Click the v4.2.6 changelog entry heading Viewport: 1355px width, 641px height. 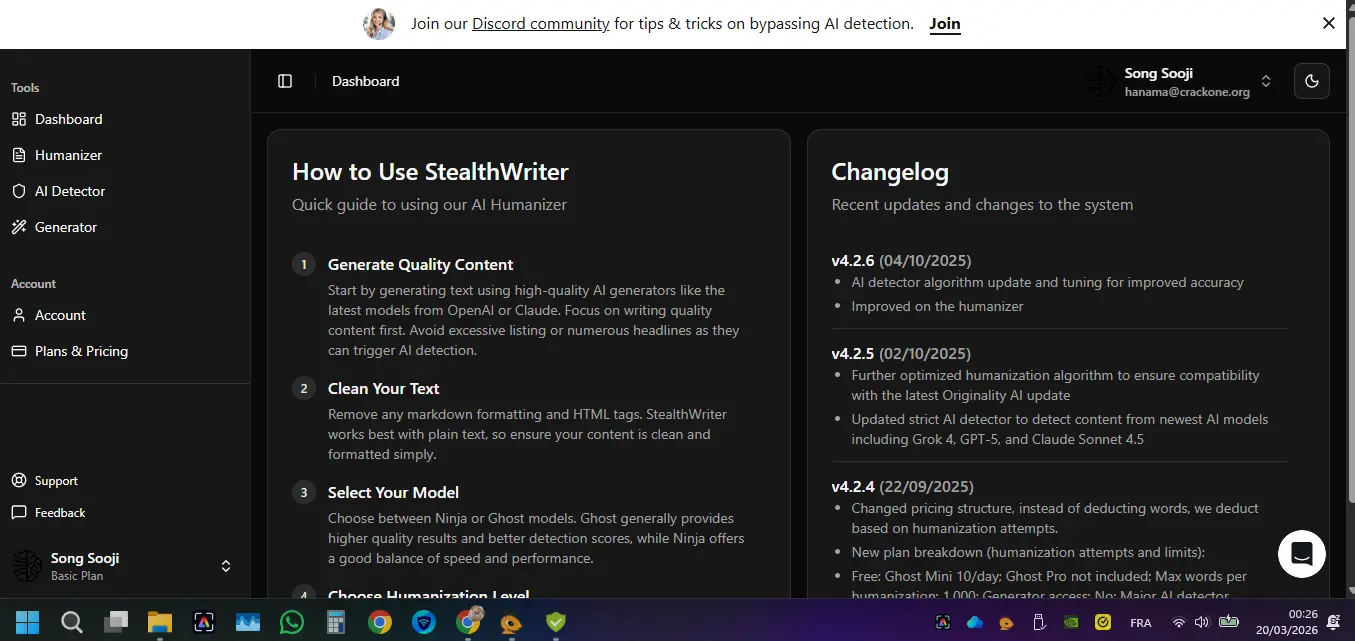(901, 261)
